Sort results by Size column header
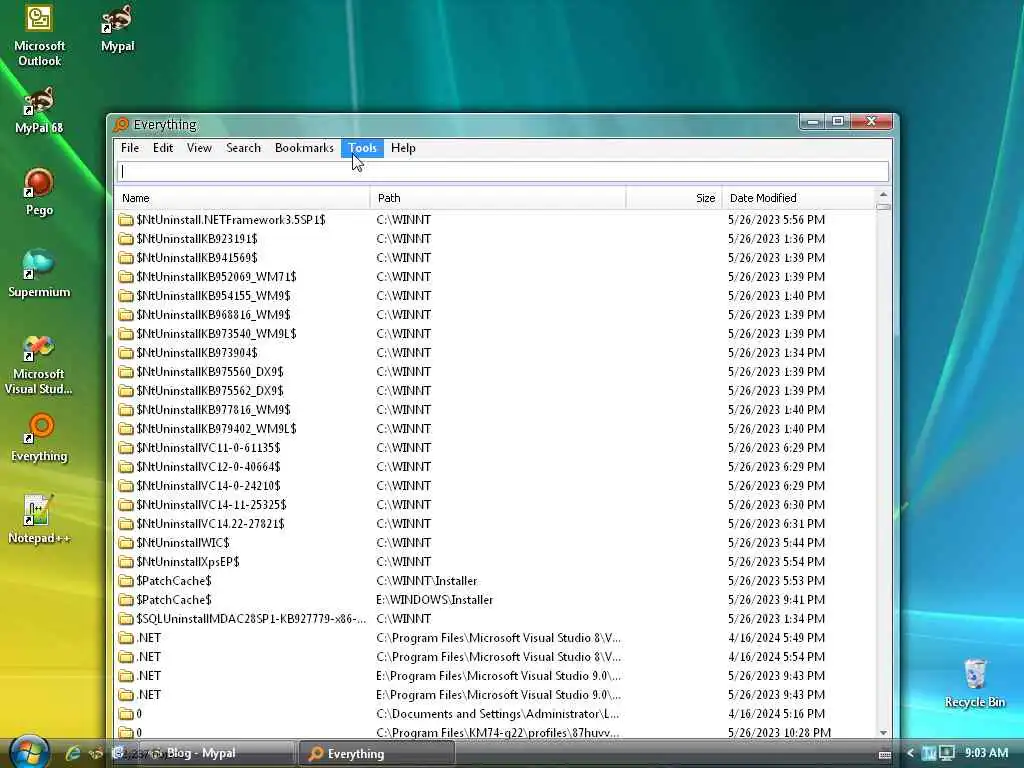 [674, 198]
